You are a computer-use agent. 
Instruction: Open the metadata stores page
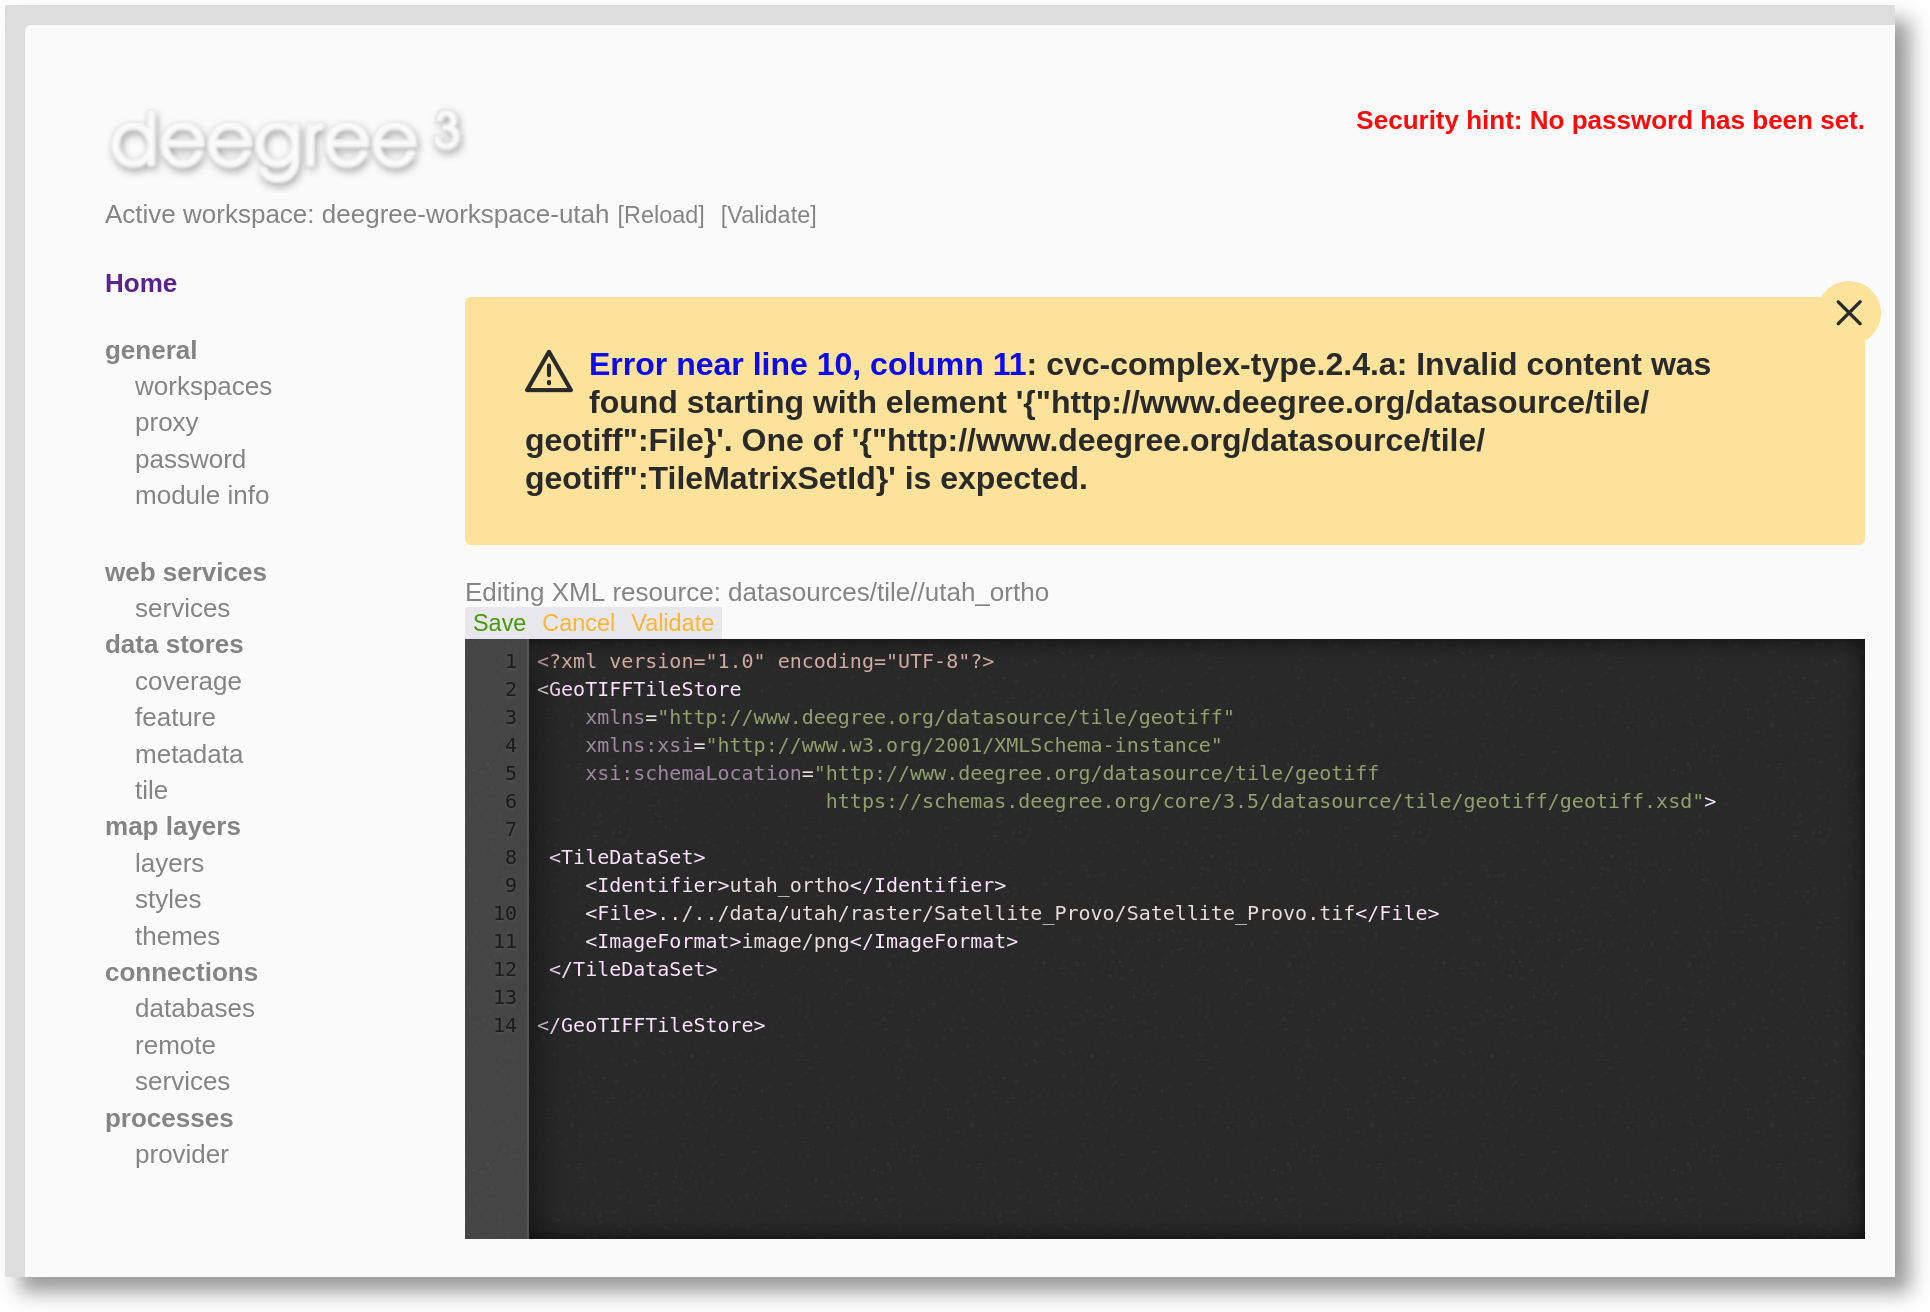tap(189, 754)
